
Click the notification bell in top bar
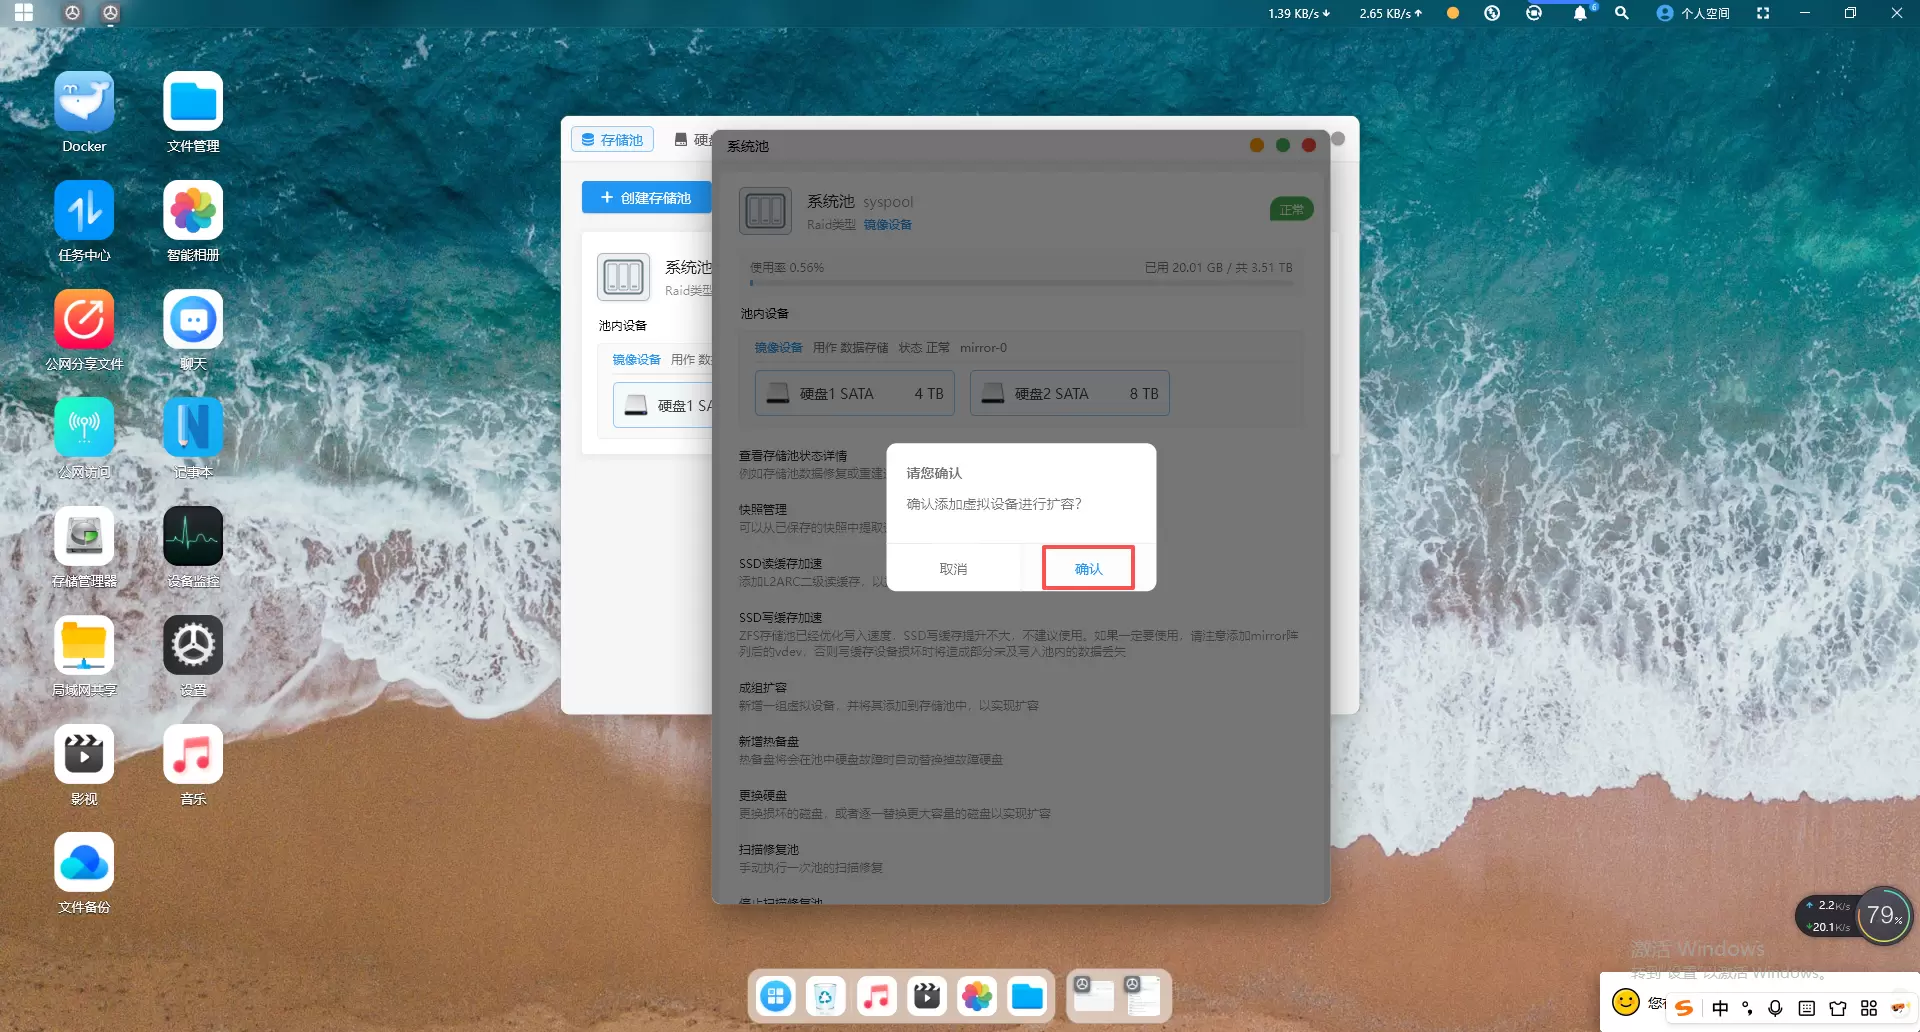click(x=1579, y=13)
